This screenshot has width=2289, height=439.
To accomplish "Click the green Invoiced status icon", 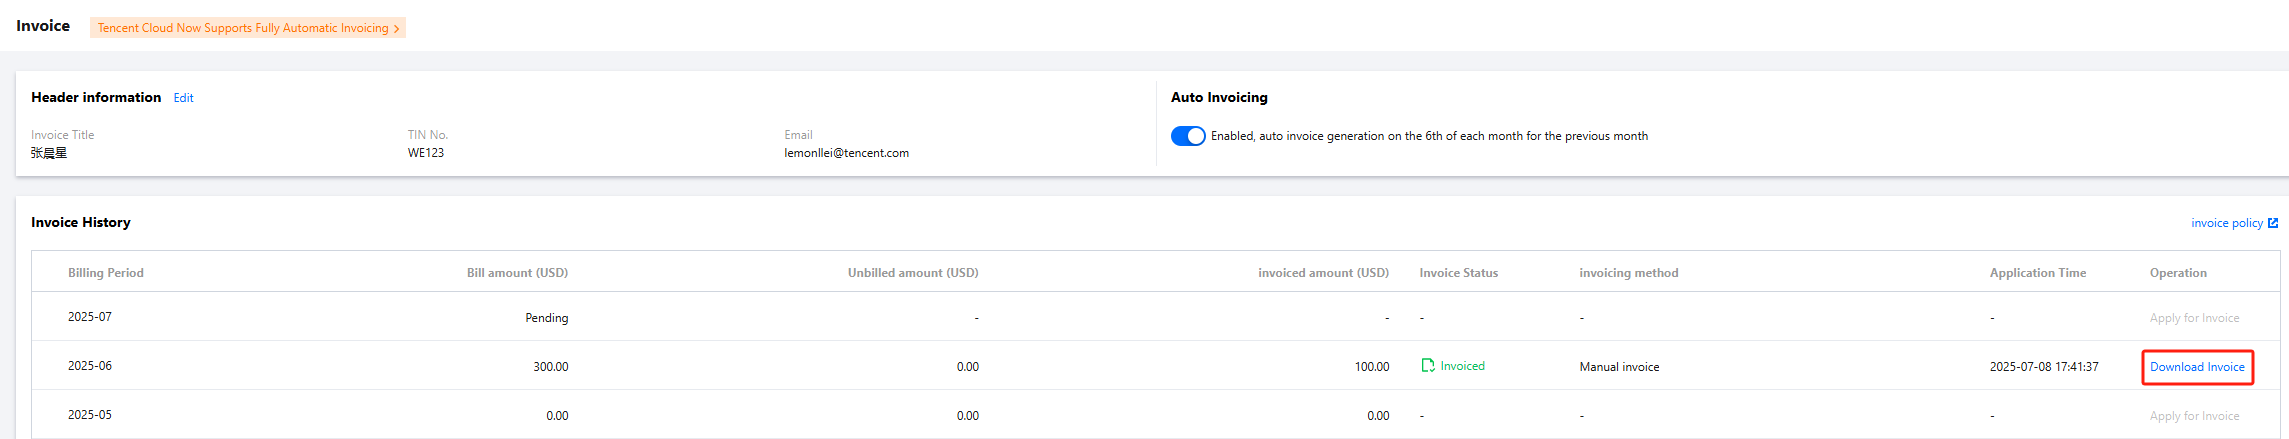I will (x=1428, y=366).
